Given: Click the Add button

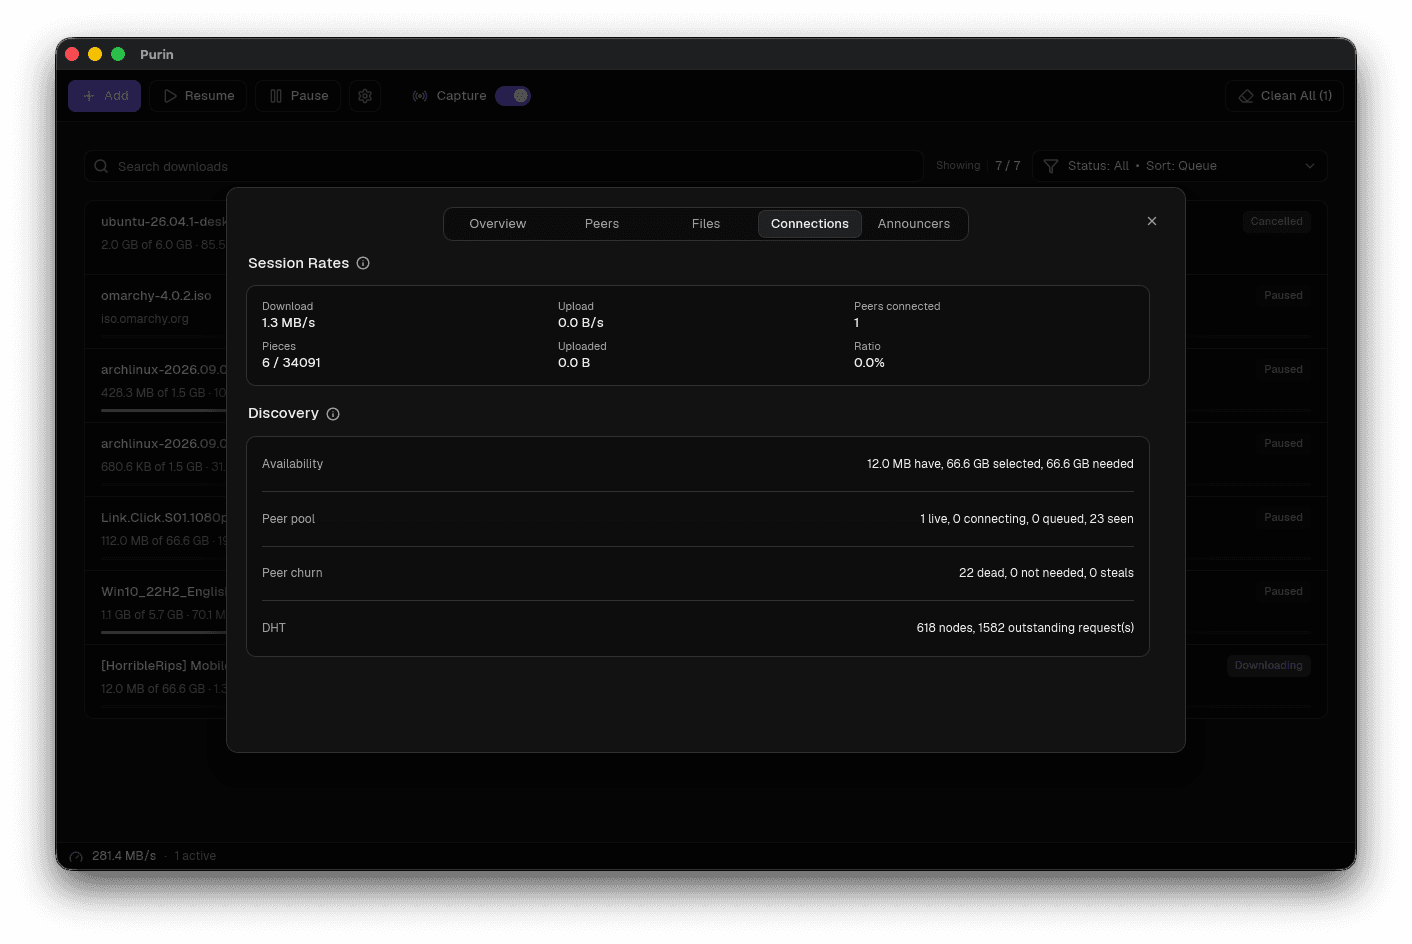Looking at the screenshot, I should click(105, 96).
